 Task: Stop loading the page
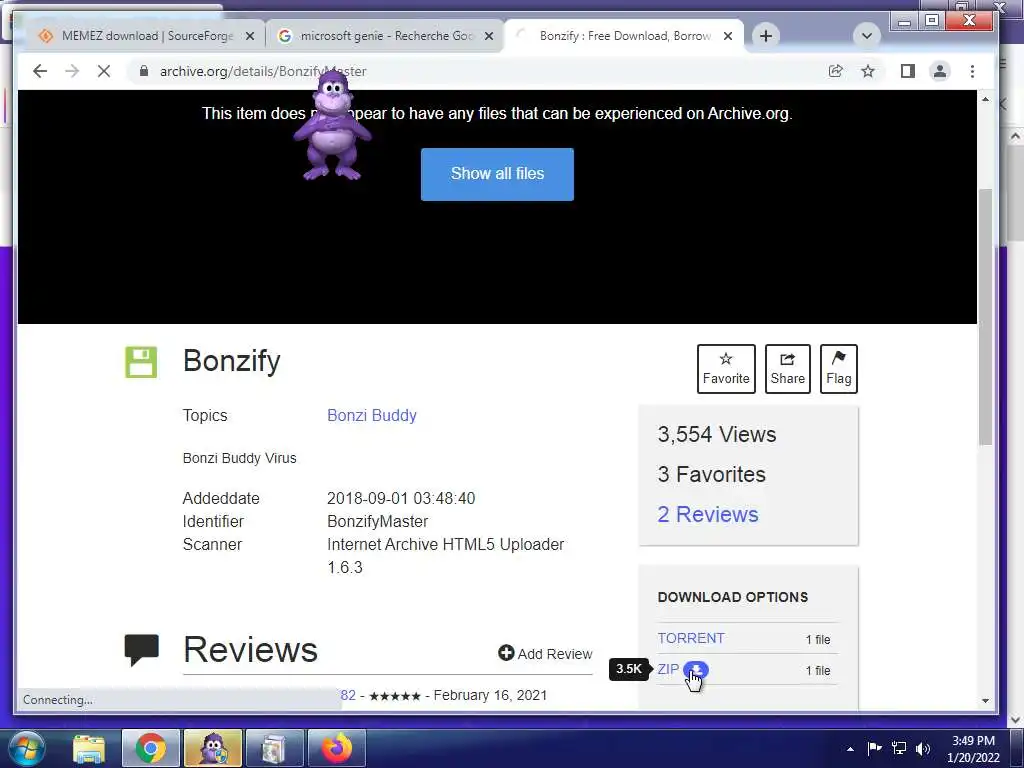[104, 71]
